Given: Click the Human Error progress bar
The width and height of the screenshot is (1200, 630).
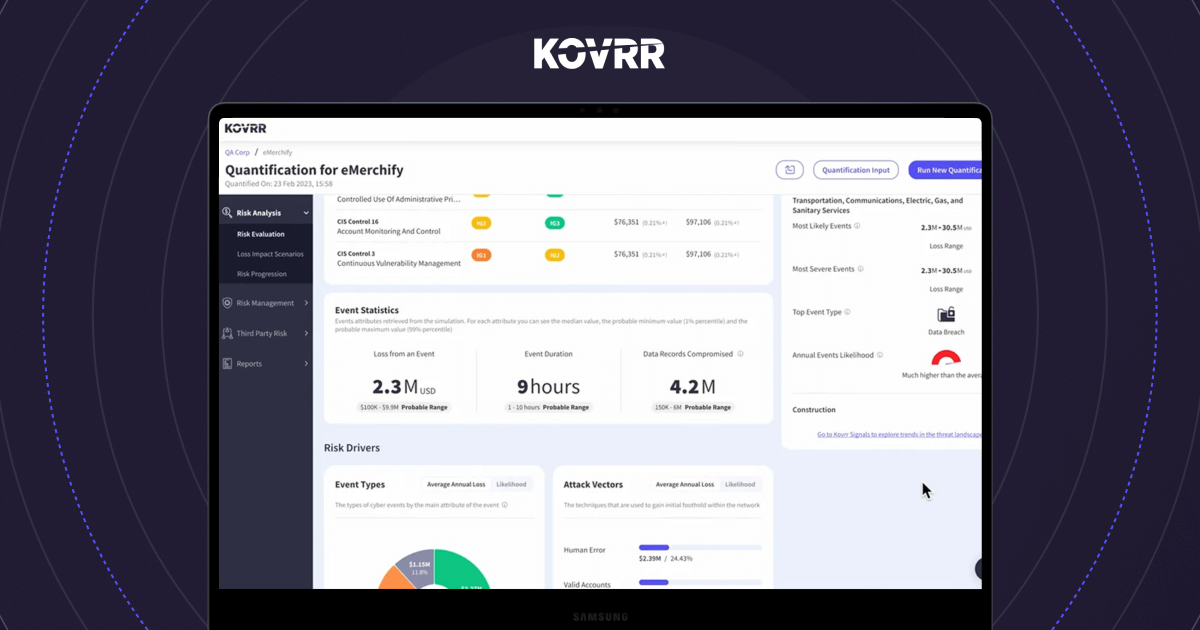Looking at the screenshot, I should pos(700,548).
